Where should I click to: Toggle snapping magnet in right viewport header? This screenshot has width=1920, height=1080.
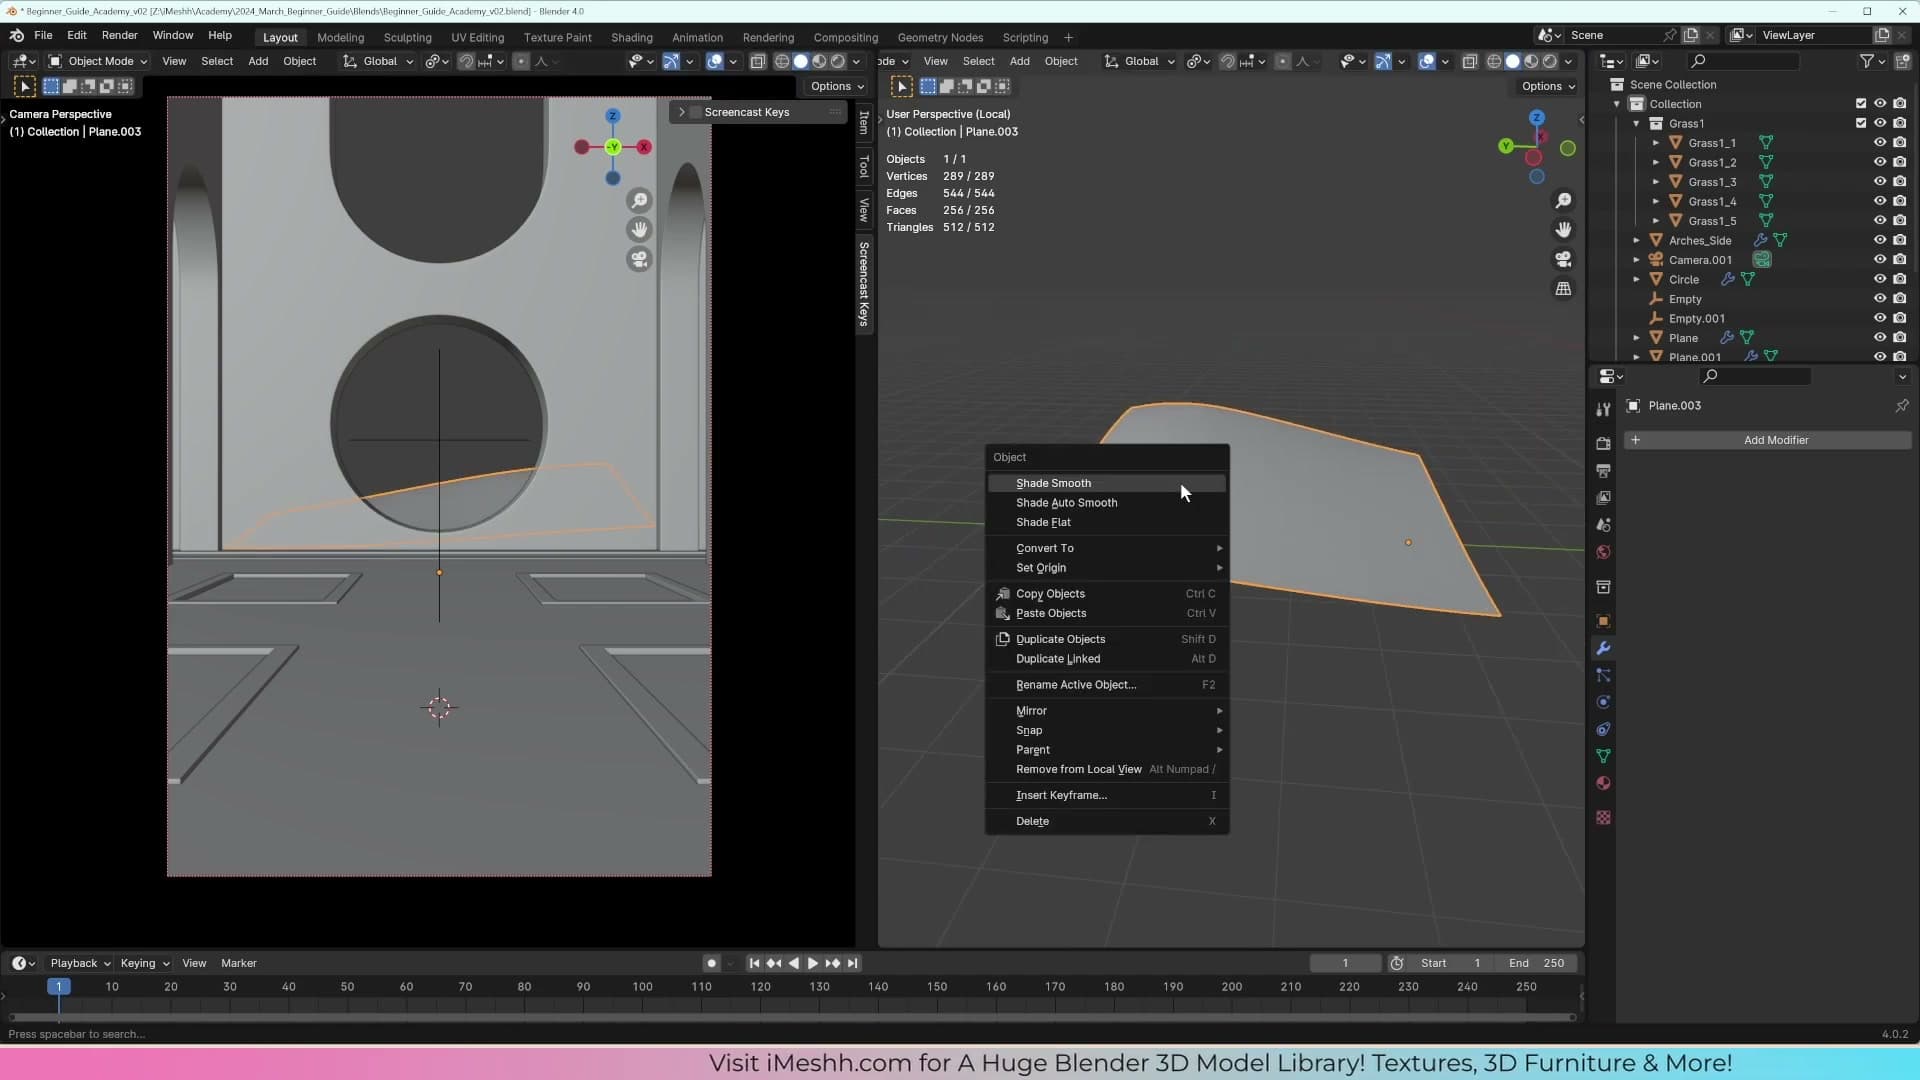pos(1227,61)
